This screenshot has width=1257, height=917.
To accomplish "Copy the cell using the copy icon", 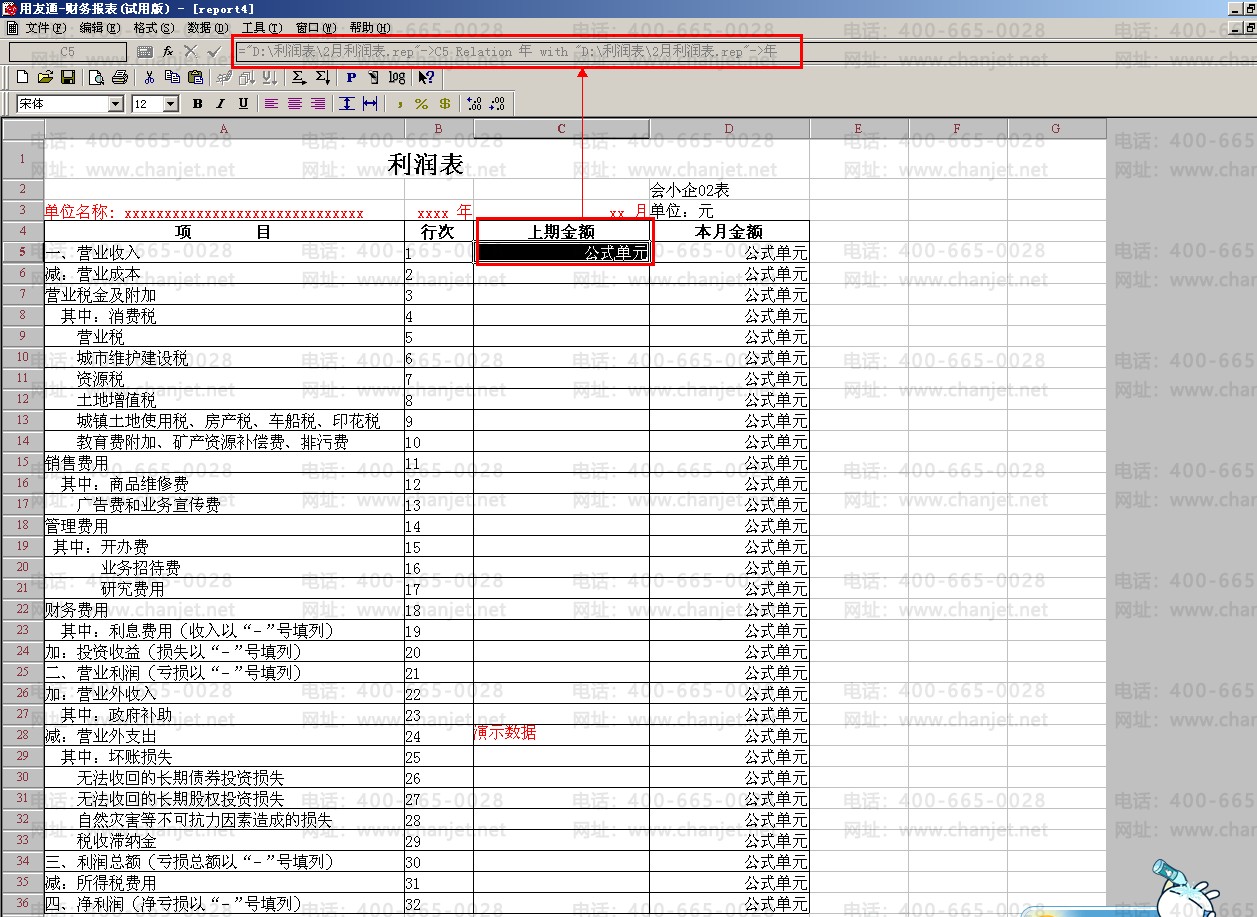I will (172, 77).
